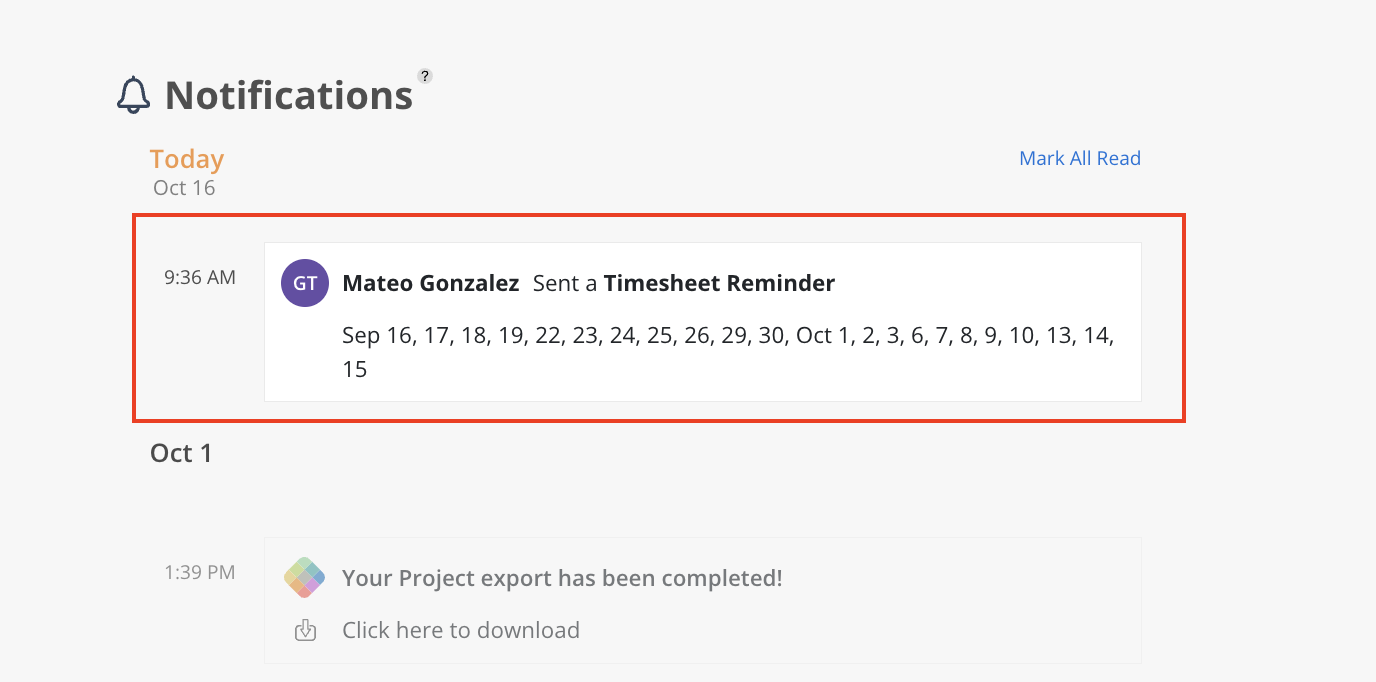Open the help question mark icon
Viewport: 1376px width, 682px height.
click(x=425, y=76)
